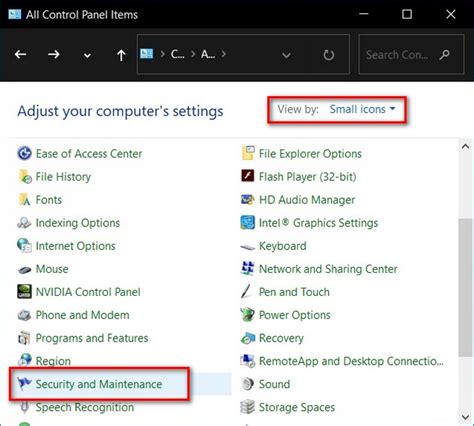Click the Ease of Access Center icon
The width and height of the screenshot is (474, 426).
24,154
